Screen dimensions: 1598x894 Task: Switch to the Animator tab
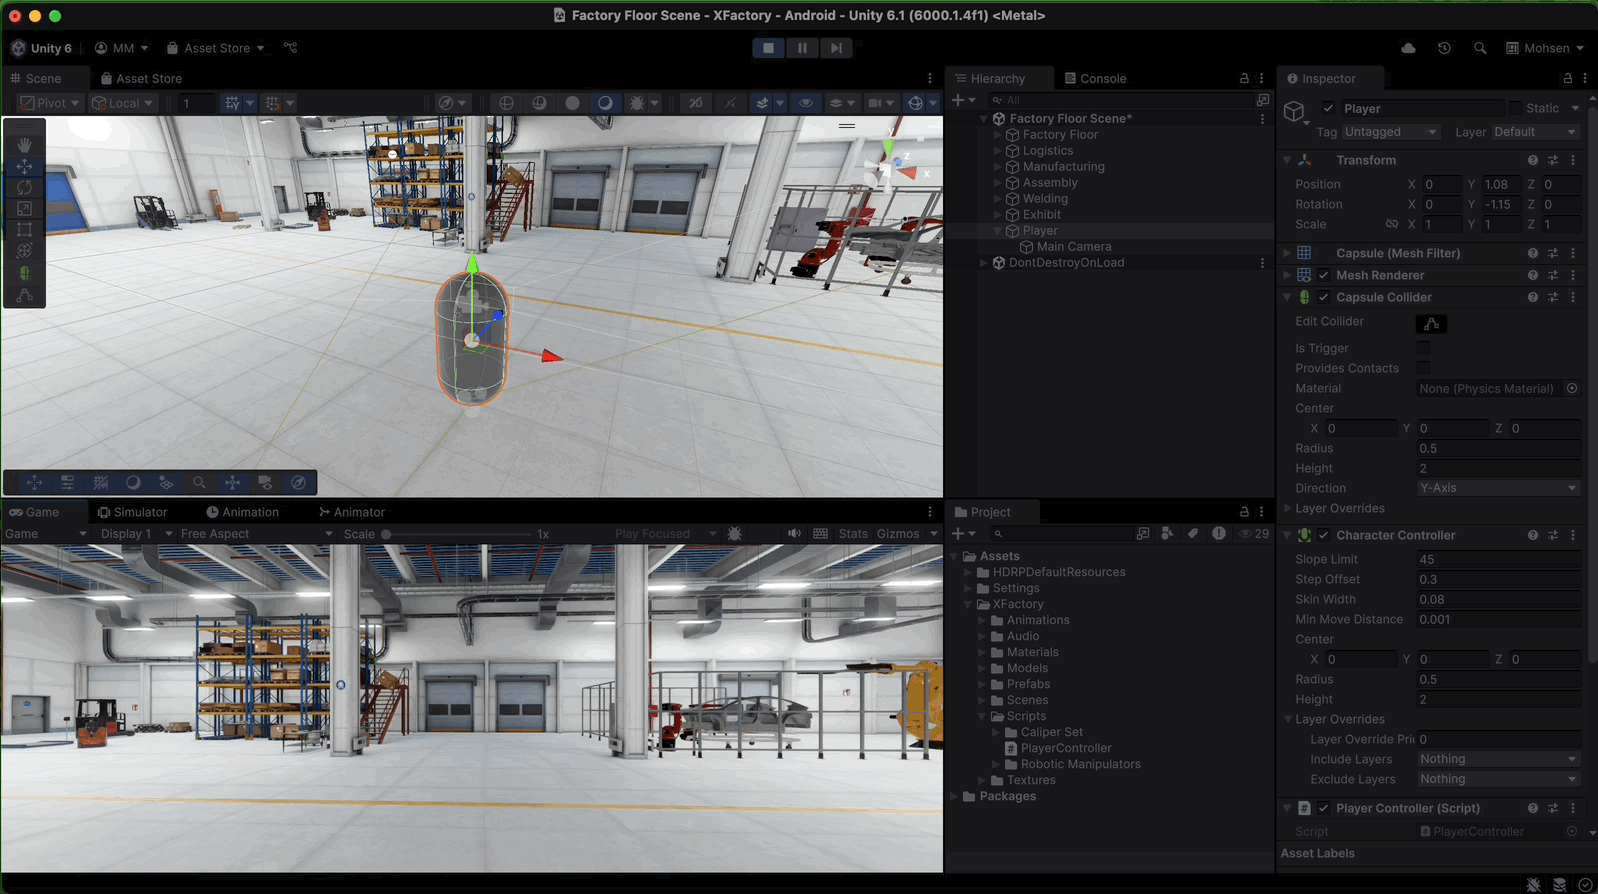tap(352, 512)
